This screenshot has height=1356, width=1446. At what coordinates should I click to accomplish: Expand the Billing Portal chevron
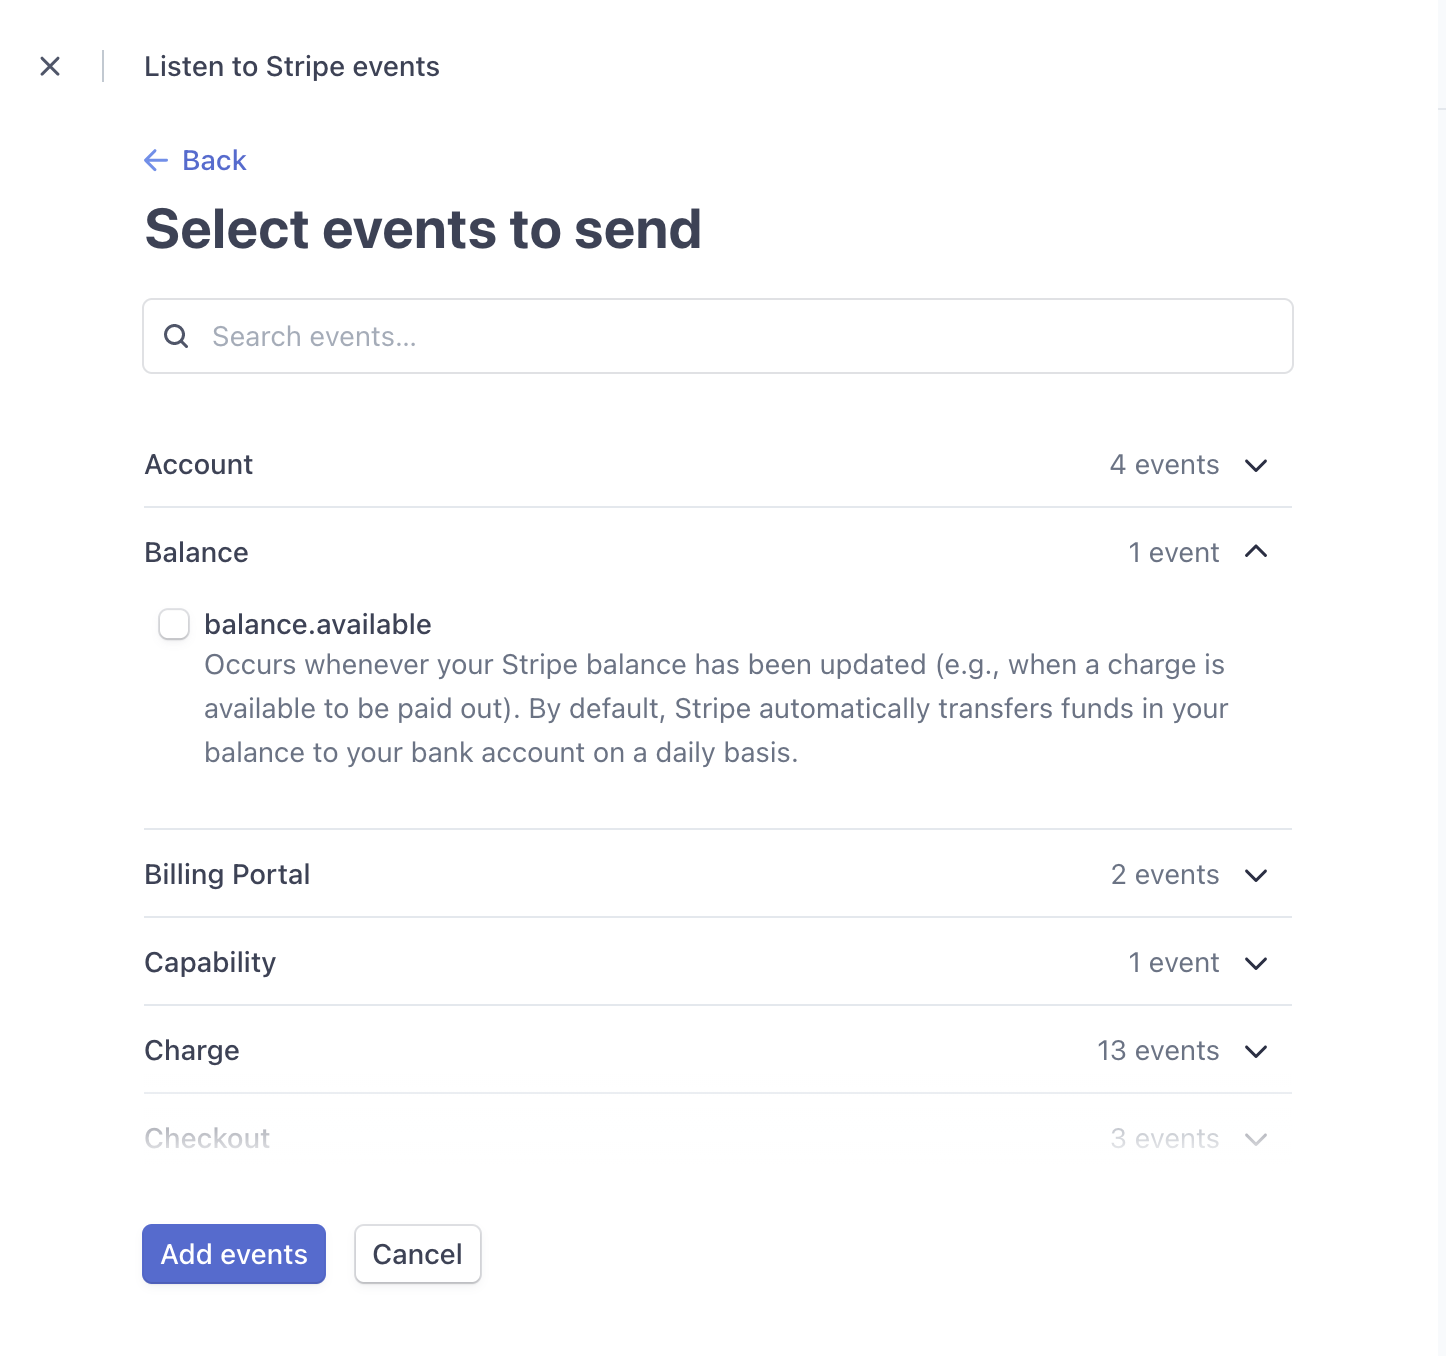pos(1256,875)
